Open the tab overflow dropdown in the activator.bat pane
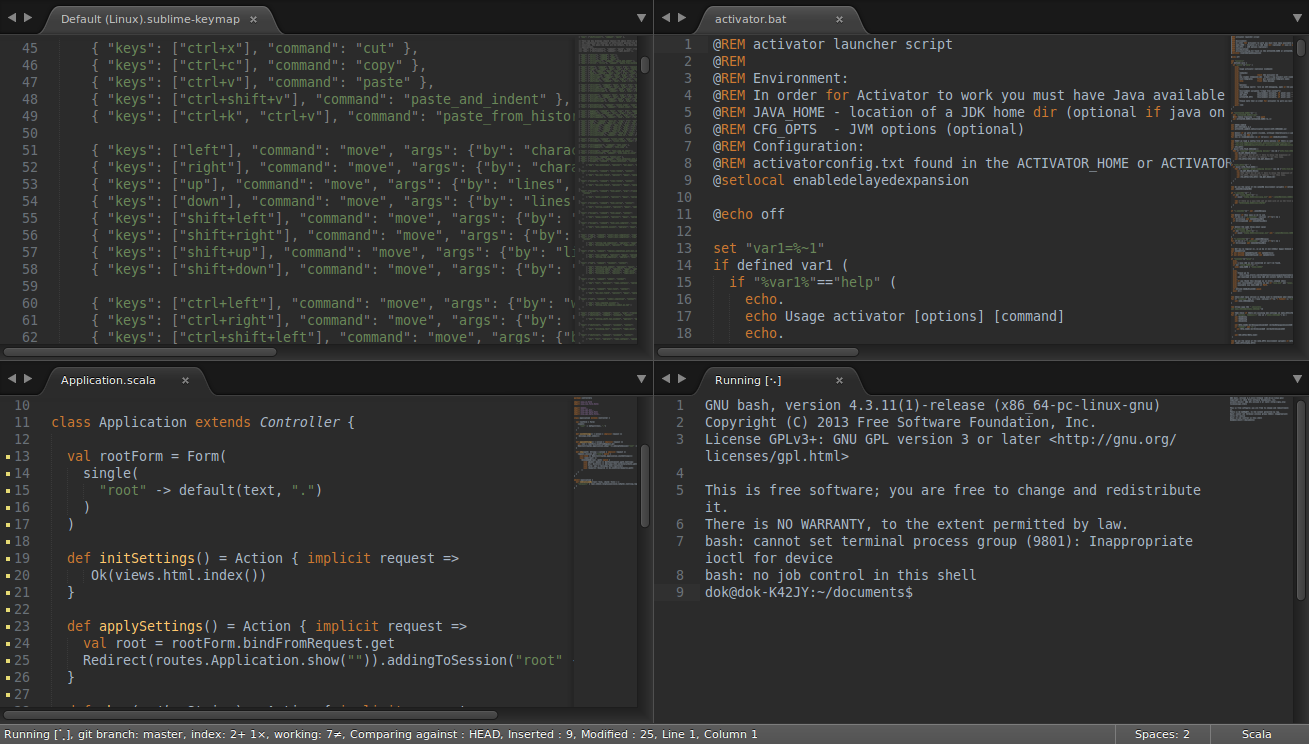This screenshot has width=1309, height=744. click(x=1295, y=17)
